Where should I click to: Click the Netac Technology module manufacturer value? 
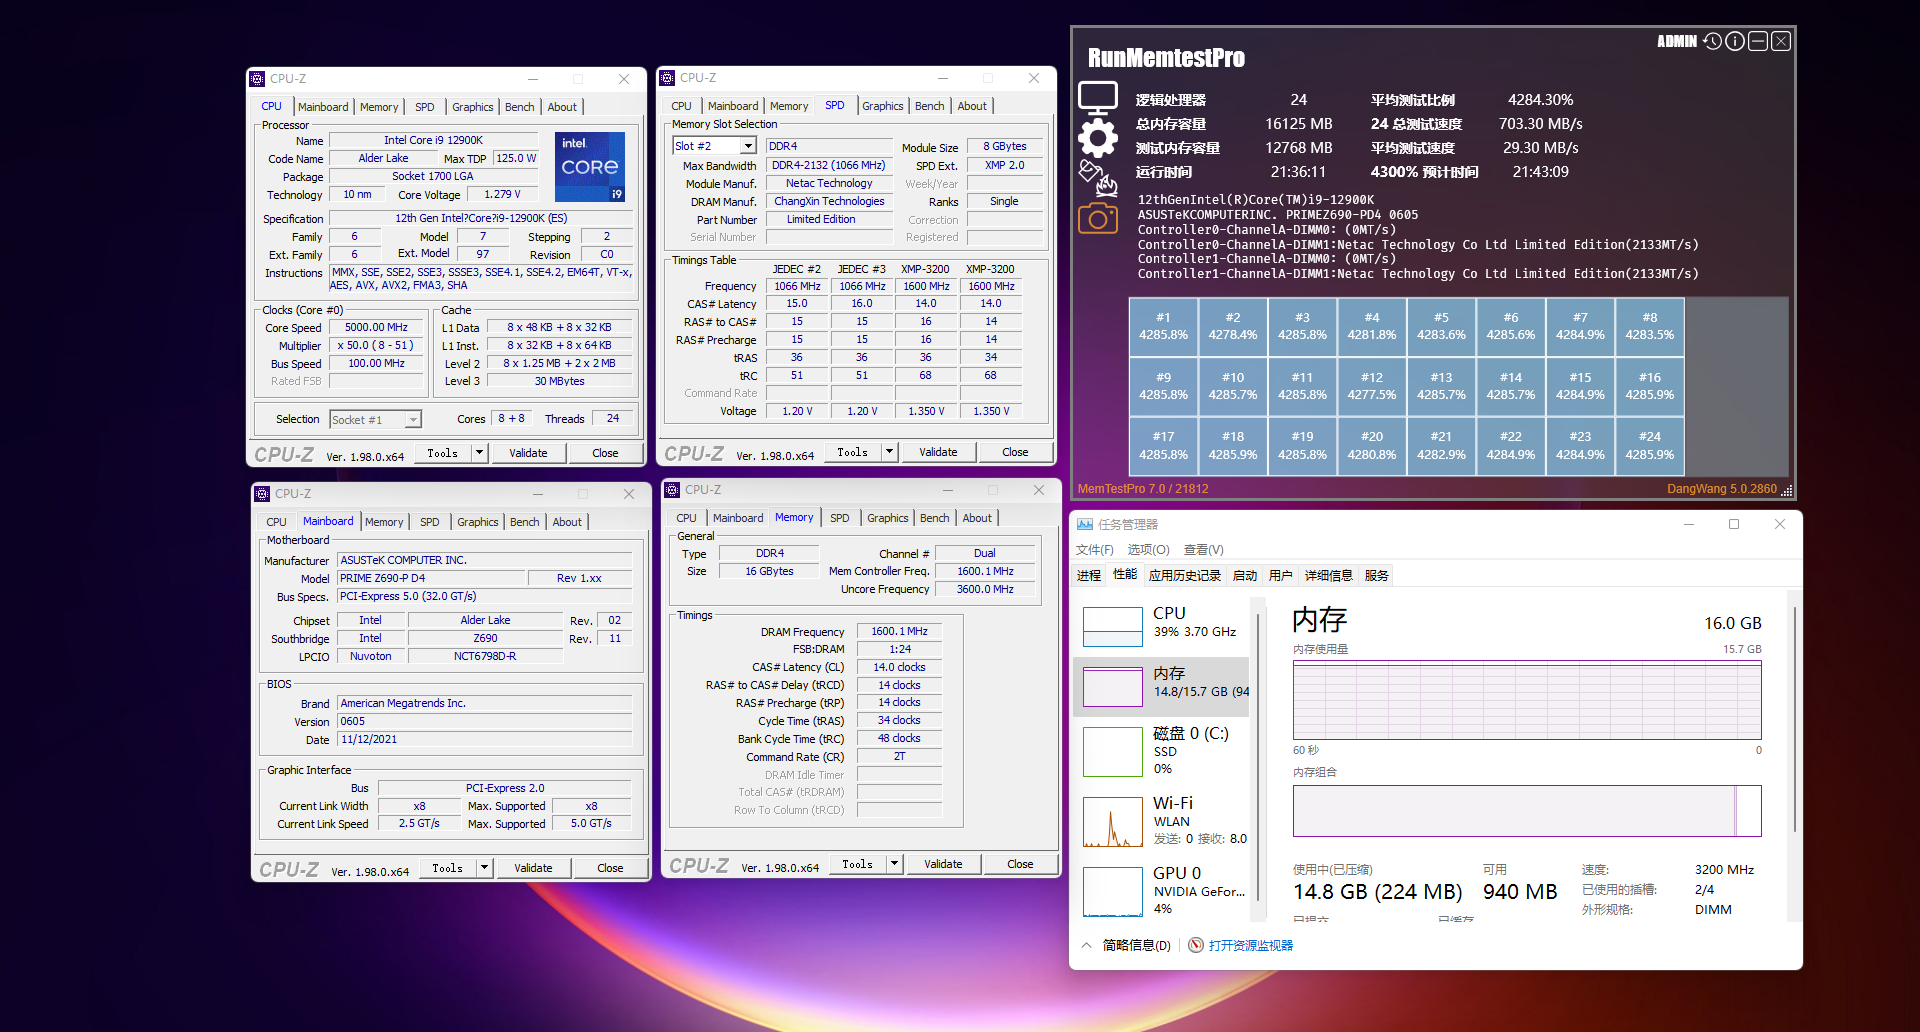(x=829, y=183)
